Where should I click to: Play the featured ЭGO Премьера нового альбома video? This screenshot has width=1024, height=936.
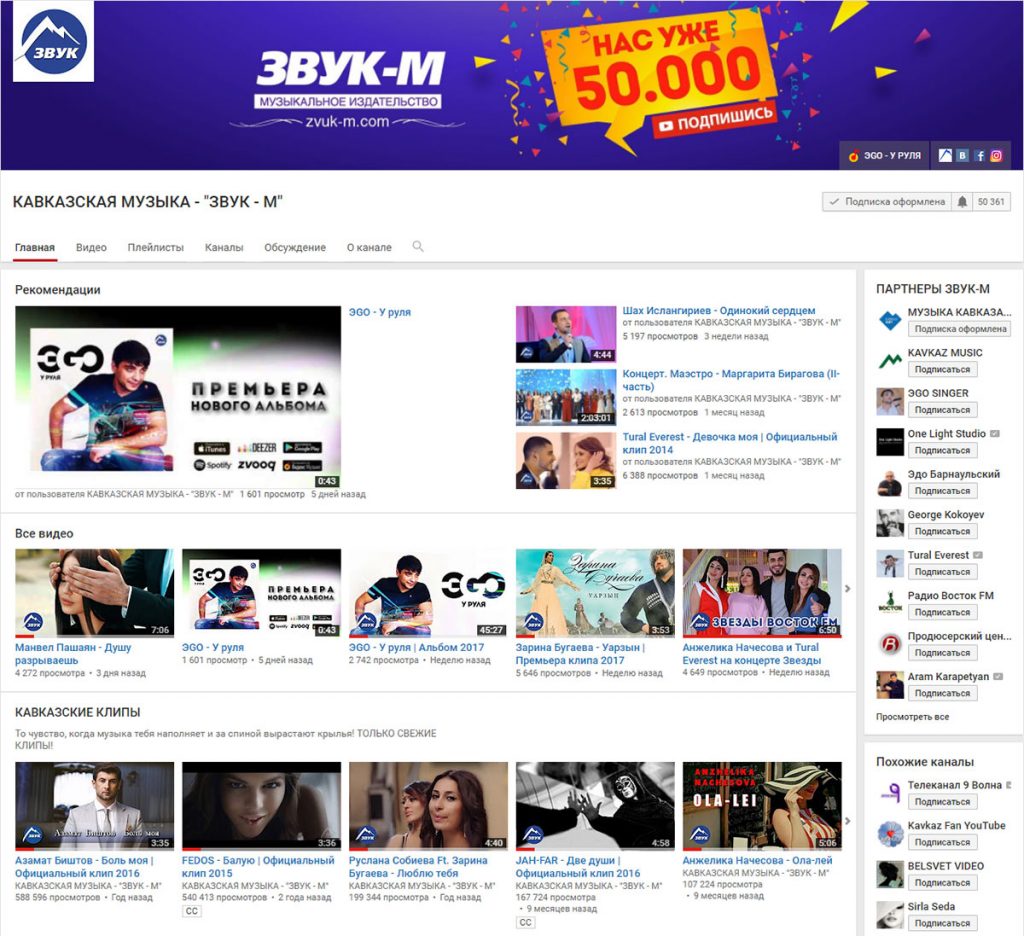pyautogui.click(x=178, y=397)
